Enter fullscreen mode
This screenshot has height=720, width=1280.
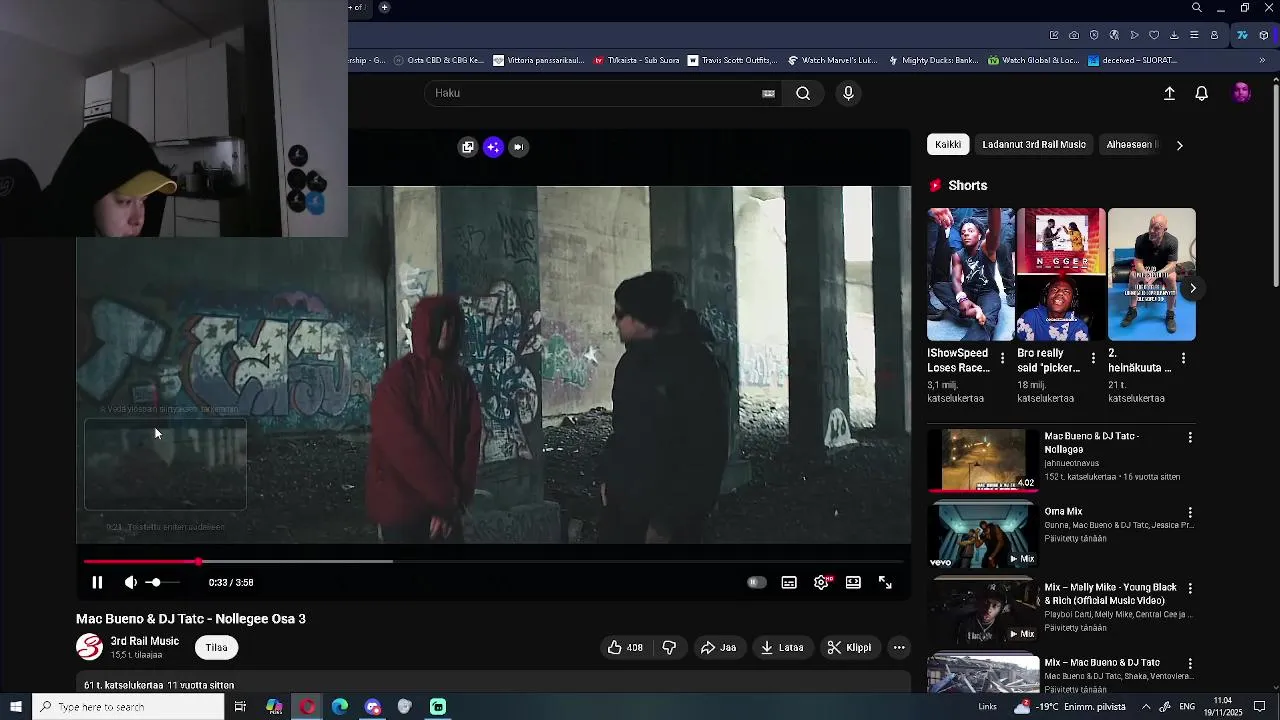click(885, 582)
